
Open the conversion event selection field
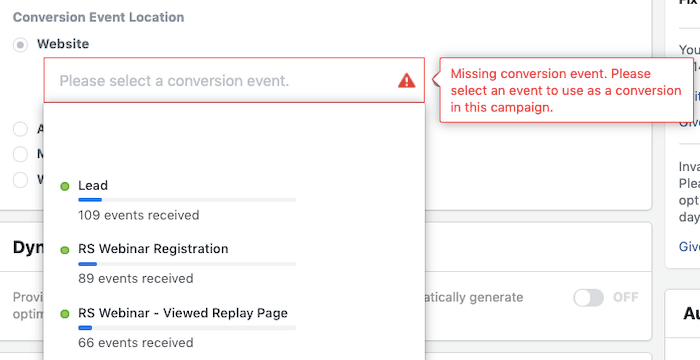pyautogui.click(x=234, y=80)
